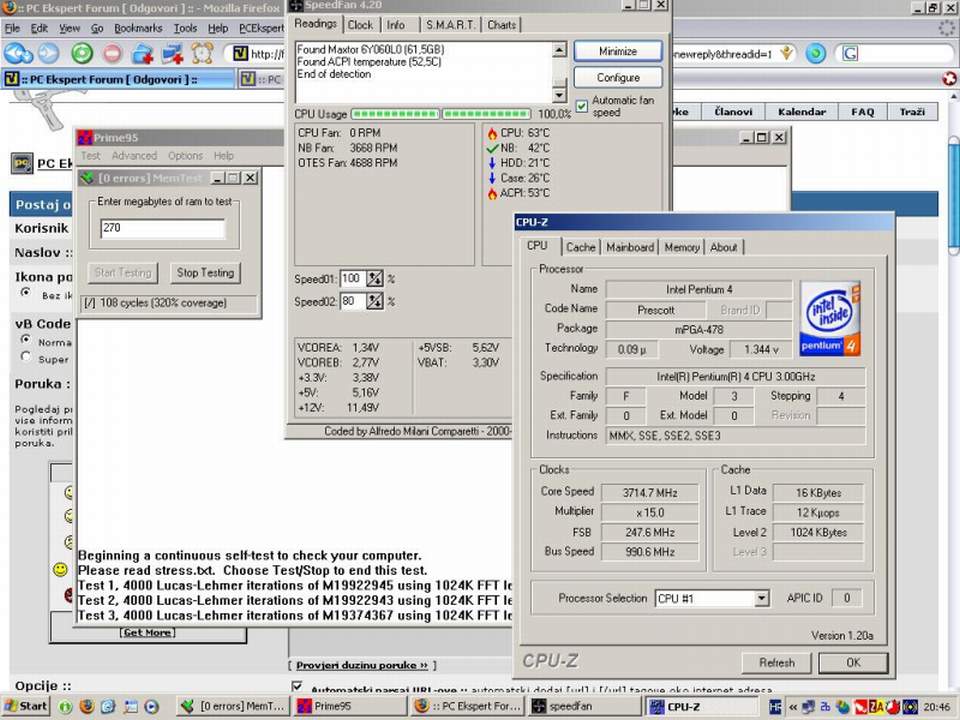960x720 pixels.
Task: Select the 'Normal' vB Code radio button
Action: [25, 339]
